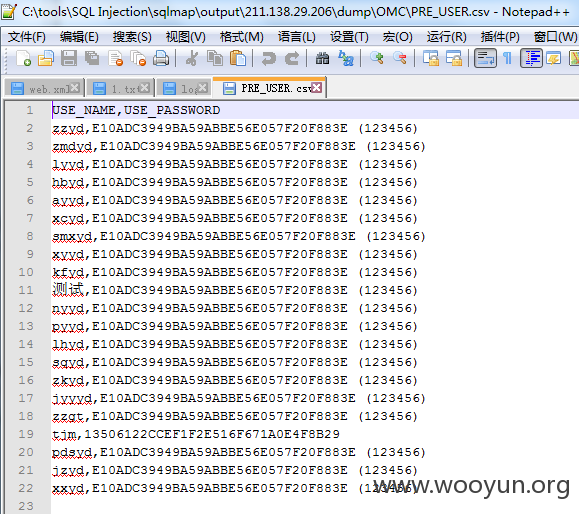Close the PRE_USER.csv tab

(x=317, y=88)
